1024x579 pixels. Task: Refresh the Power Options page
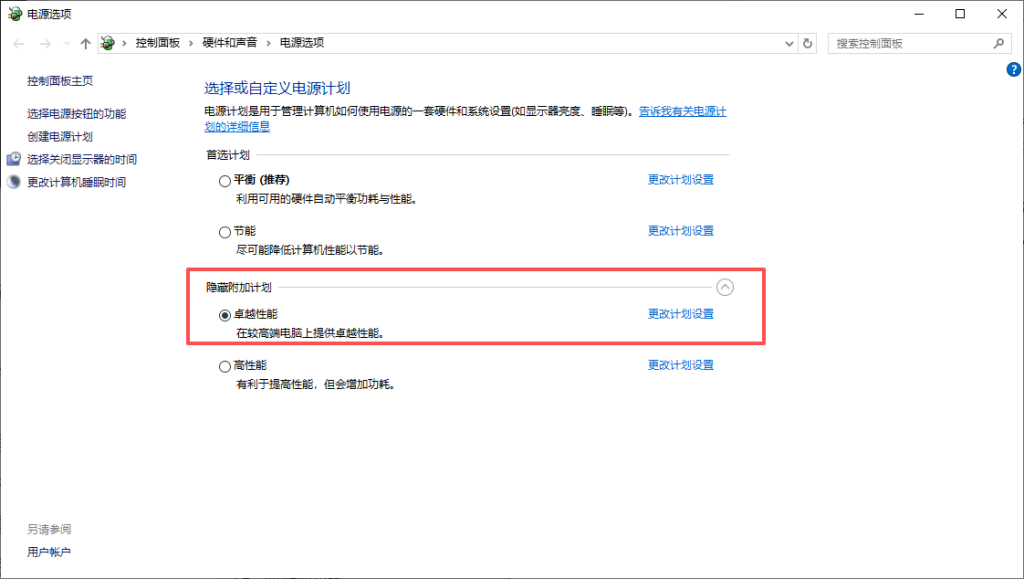pyautogui.click(x=808, y=44)
